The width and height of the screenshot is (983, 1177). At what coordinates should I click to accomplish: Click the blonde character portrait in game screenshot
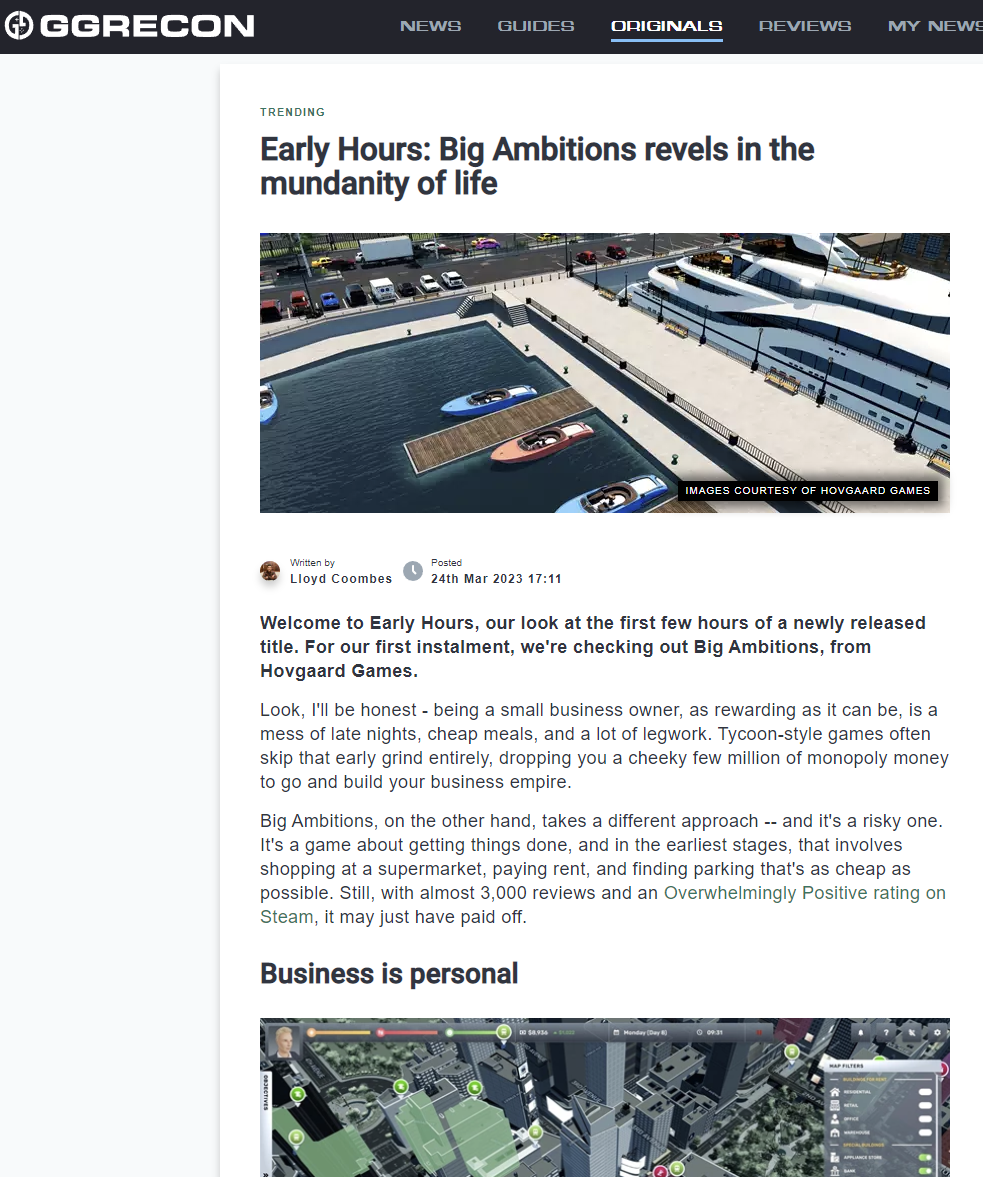[x=284, y=1042]
